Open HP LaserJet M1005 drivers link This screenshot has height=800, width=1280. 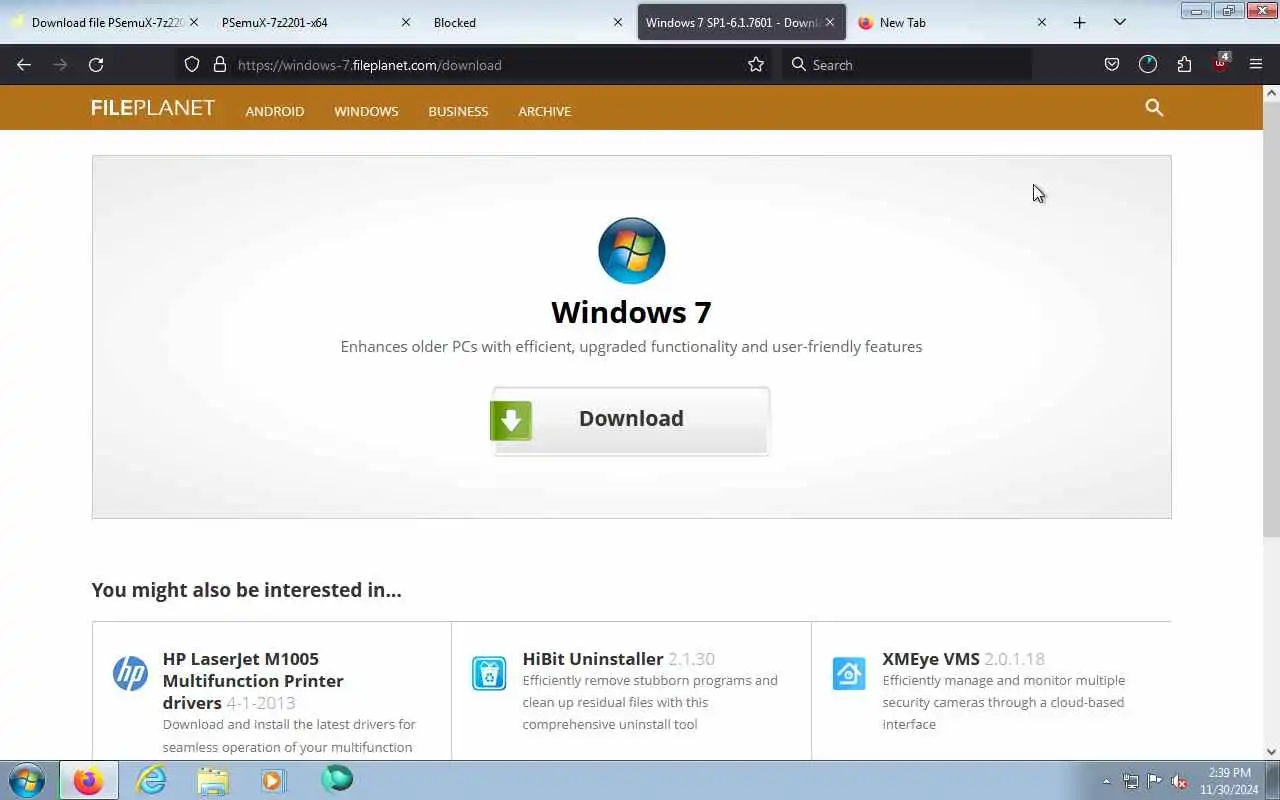253,680
